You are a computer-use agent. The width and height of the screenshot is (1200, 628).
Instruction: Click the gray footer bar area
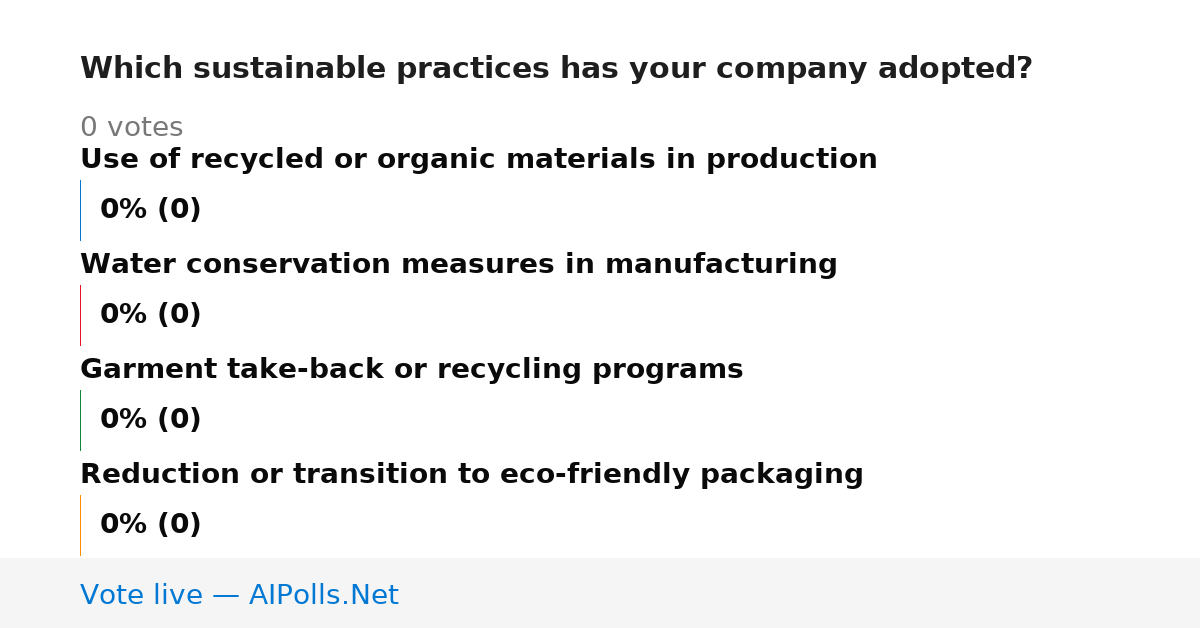(x=600, y=593)
